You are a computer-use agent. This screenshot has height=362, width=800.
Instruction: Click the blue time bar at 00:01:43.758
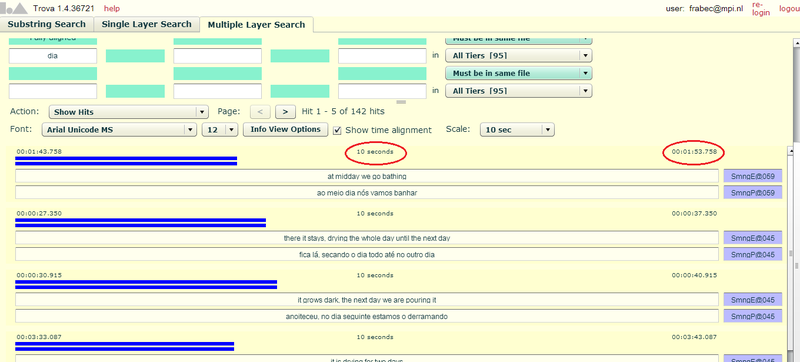tap(126, 161)
